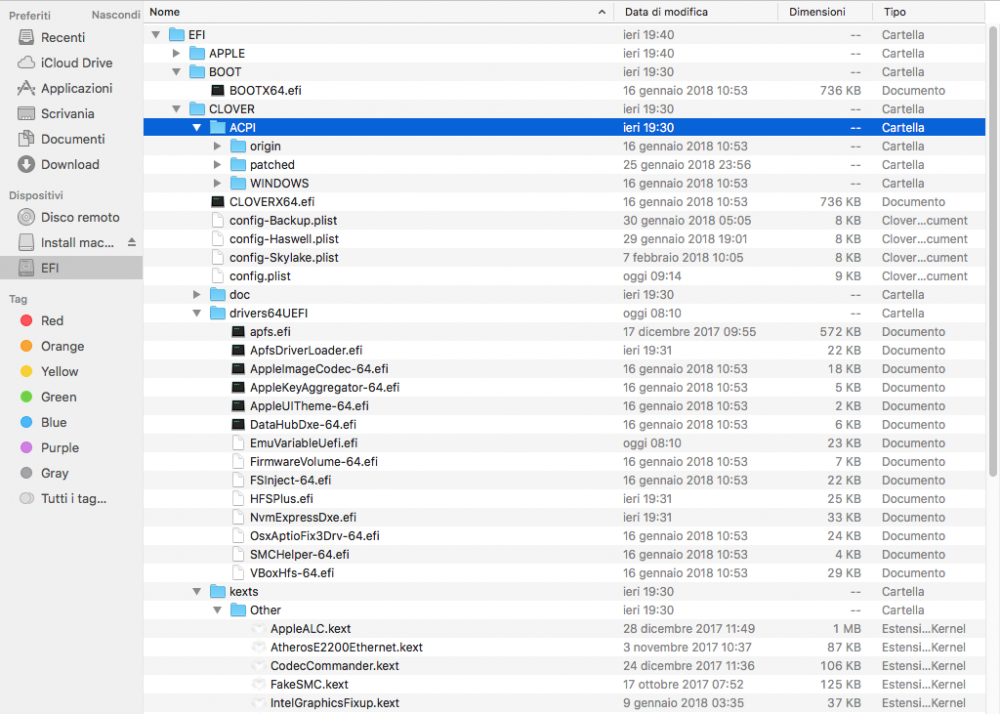Viewport: 1000px width, 714px height.
Task: Click Nascondi to hide Preferiti
Action: pos(115,15)
